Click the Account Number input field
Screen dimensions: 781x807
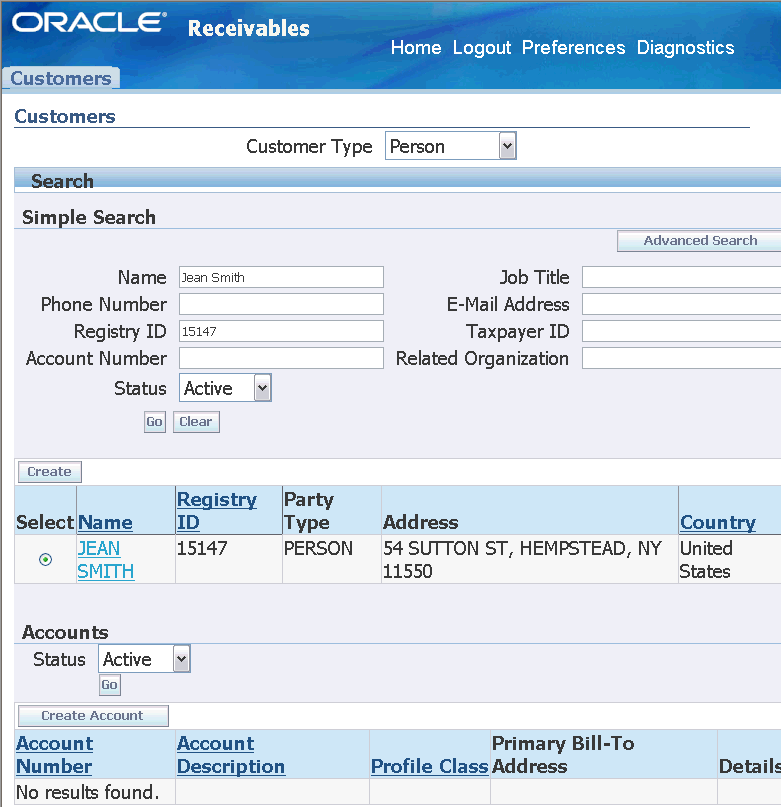point(281,358)
